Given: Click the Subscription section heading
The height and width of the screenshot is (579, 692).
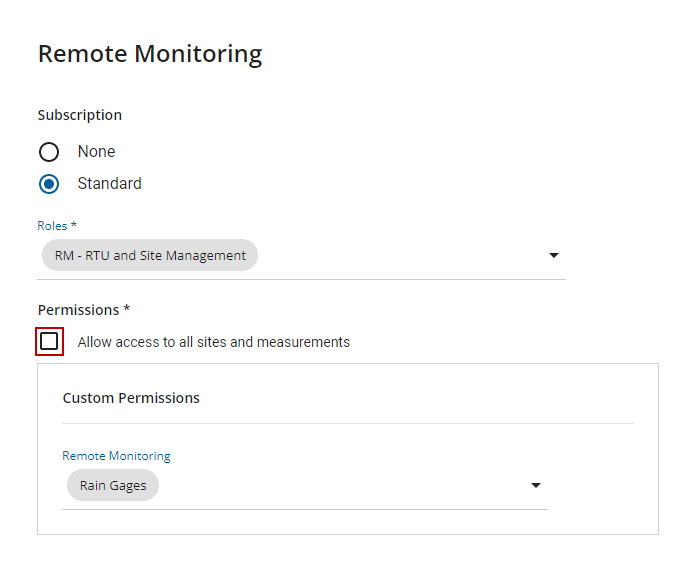Looking at the screenshot, I should (80, 115).
